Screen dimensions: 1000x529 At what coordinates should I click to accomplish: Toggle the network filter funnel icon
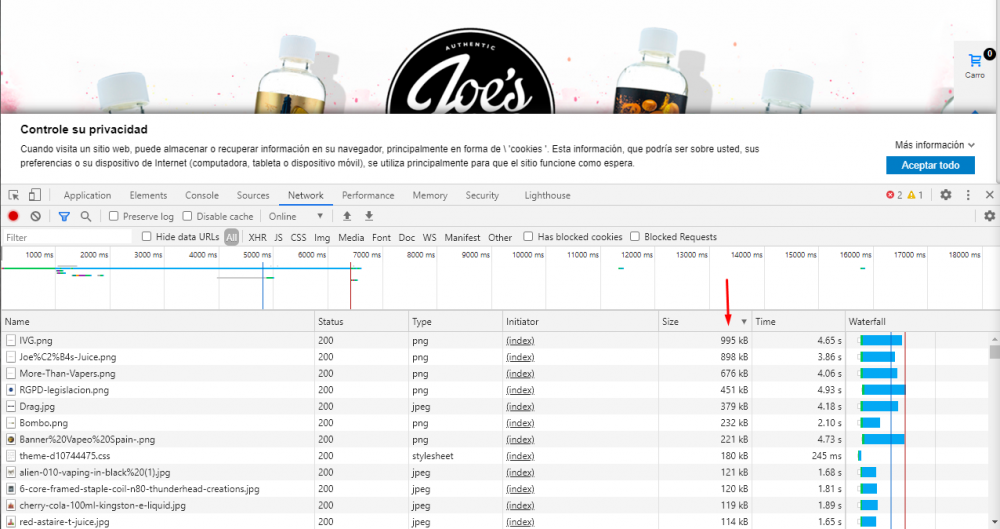[x=64, y=216]
